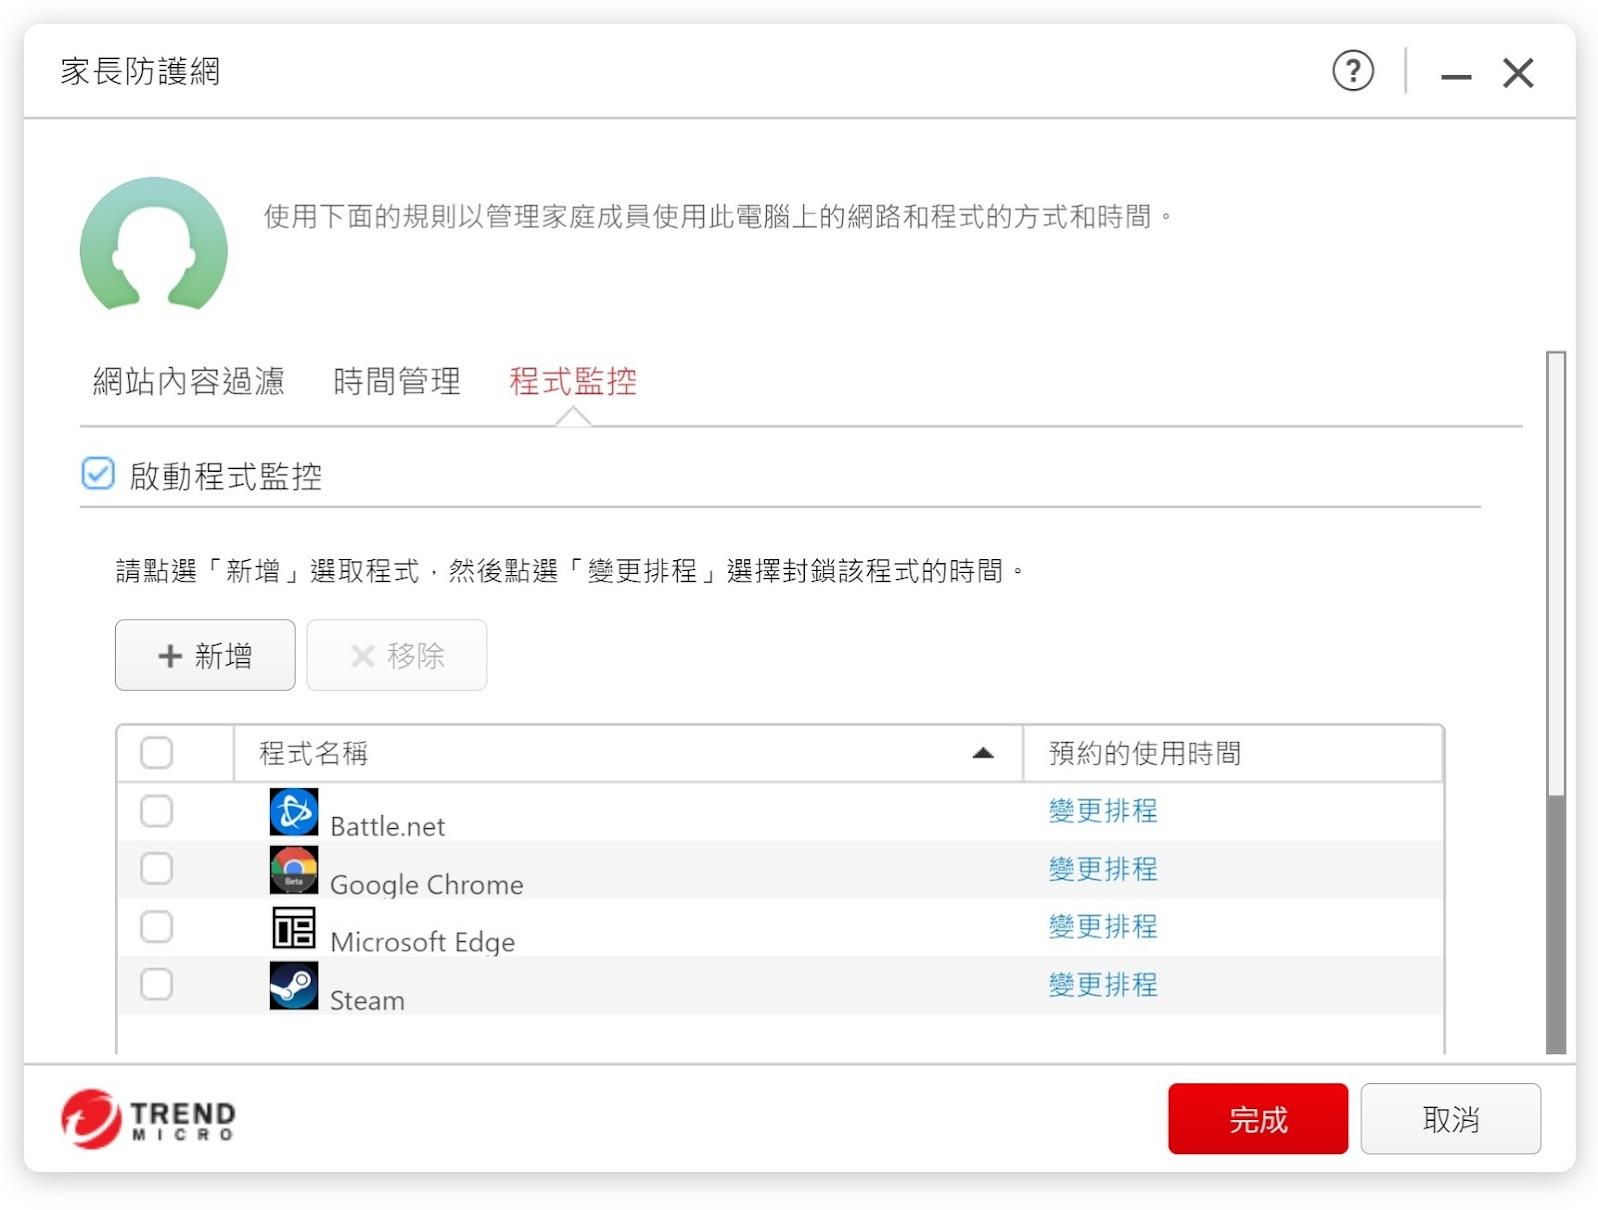Screen dimensions: 1598x1210
Task: Open 變更排程 for Battle.net
Action: [x=1103, y=810]
